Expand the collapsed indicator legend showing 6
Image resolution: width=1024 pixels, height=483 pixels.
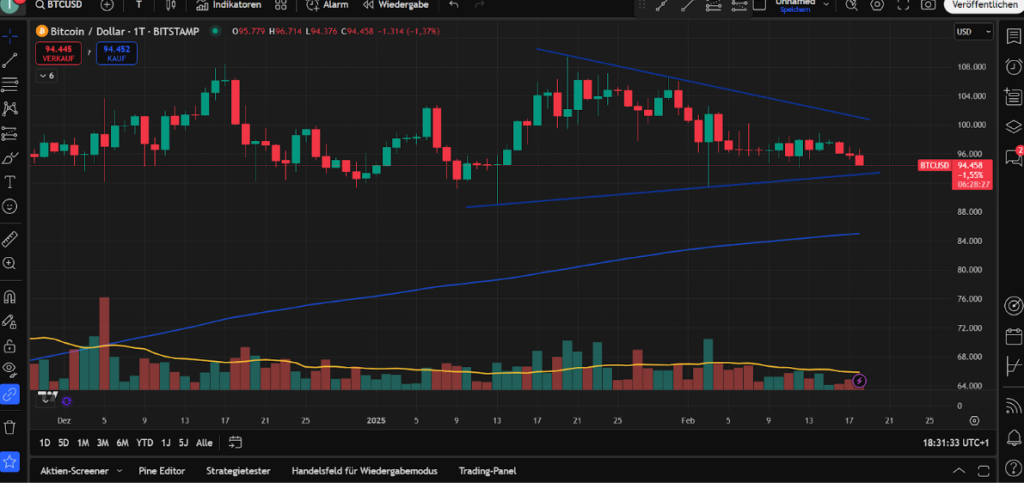(x=46, y=76)
